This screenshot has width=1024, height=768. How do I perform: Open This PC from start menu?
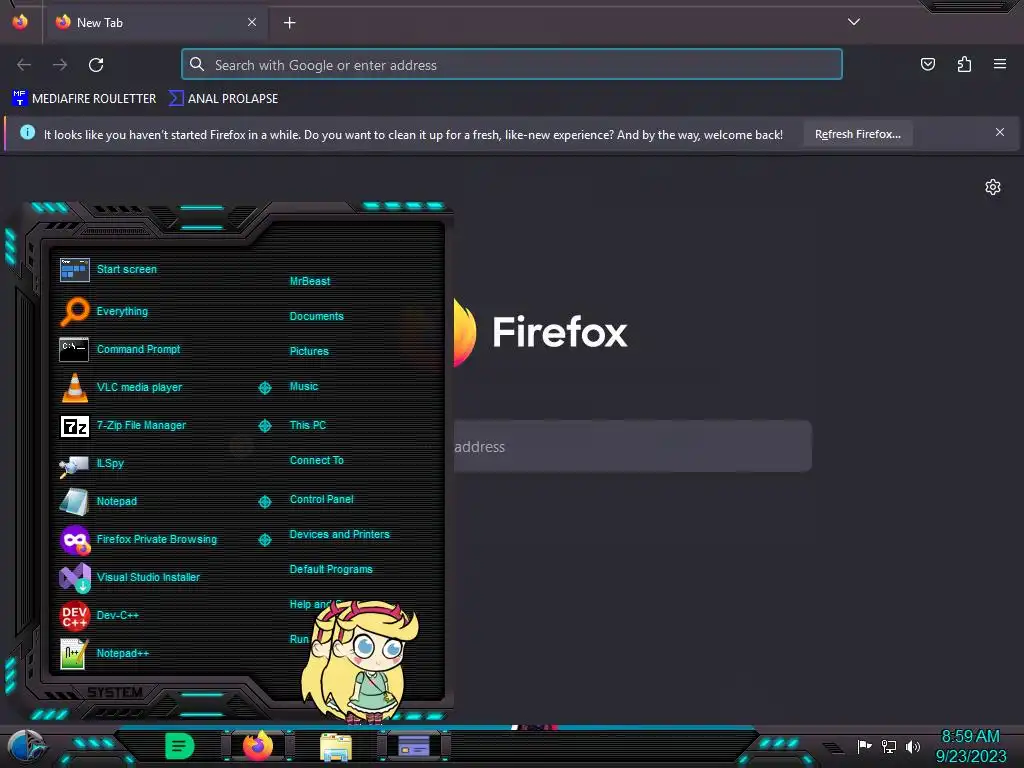pyautogui.click(x=308, y=425)
